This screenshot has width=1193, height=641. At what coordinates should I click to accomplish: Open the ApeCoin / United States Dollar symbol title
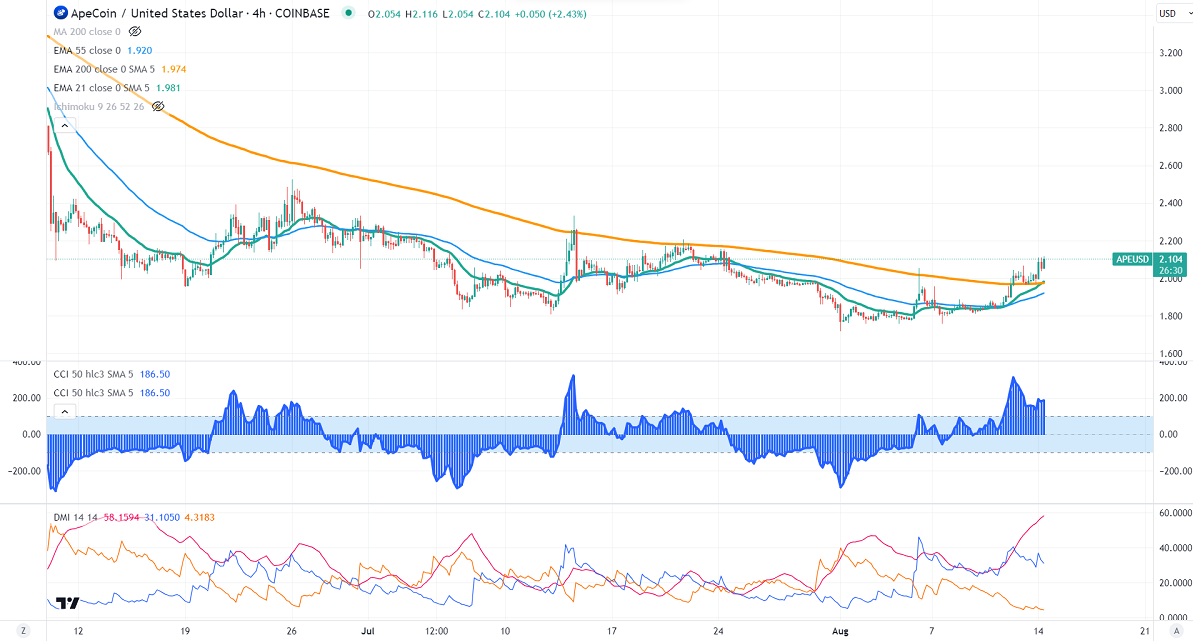click(200, 13)
